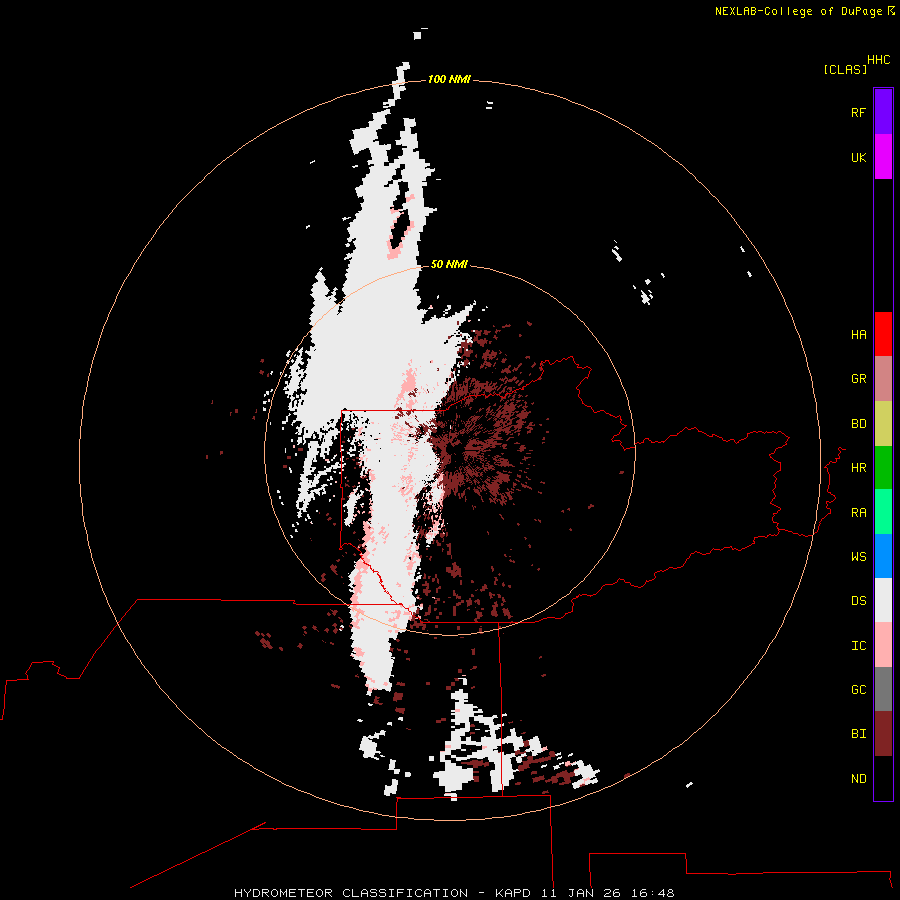Viewport: 900px width, 900px height.
Task: Click the GC legend label
Action: click(858, 690)
